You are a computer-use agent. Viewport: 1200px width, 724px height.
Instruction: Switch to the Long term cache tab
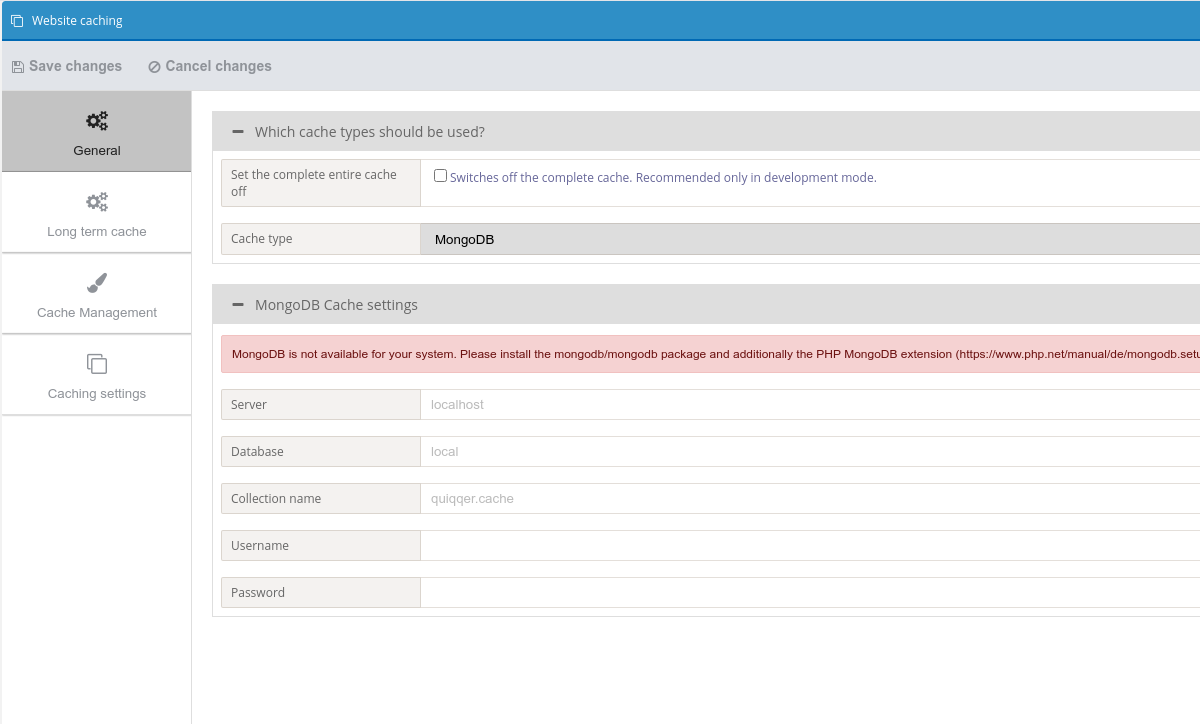point(97,214)
